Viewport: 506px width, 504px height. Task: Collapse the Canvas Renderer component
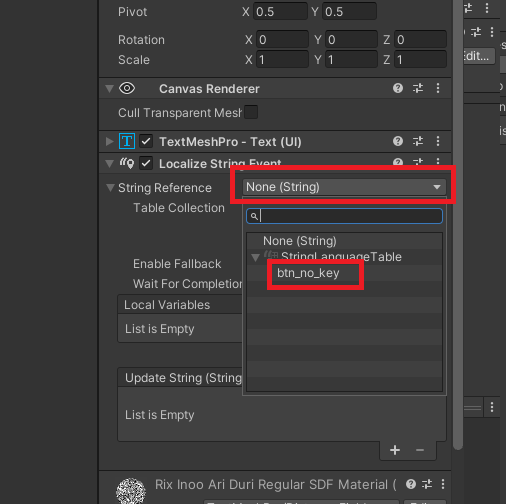[x=109, y=88]
